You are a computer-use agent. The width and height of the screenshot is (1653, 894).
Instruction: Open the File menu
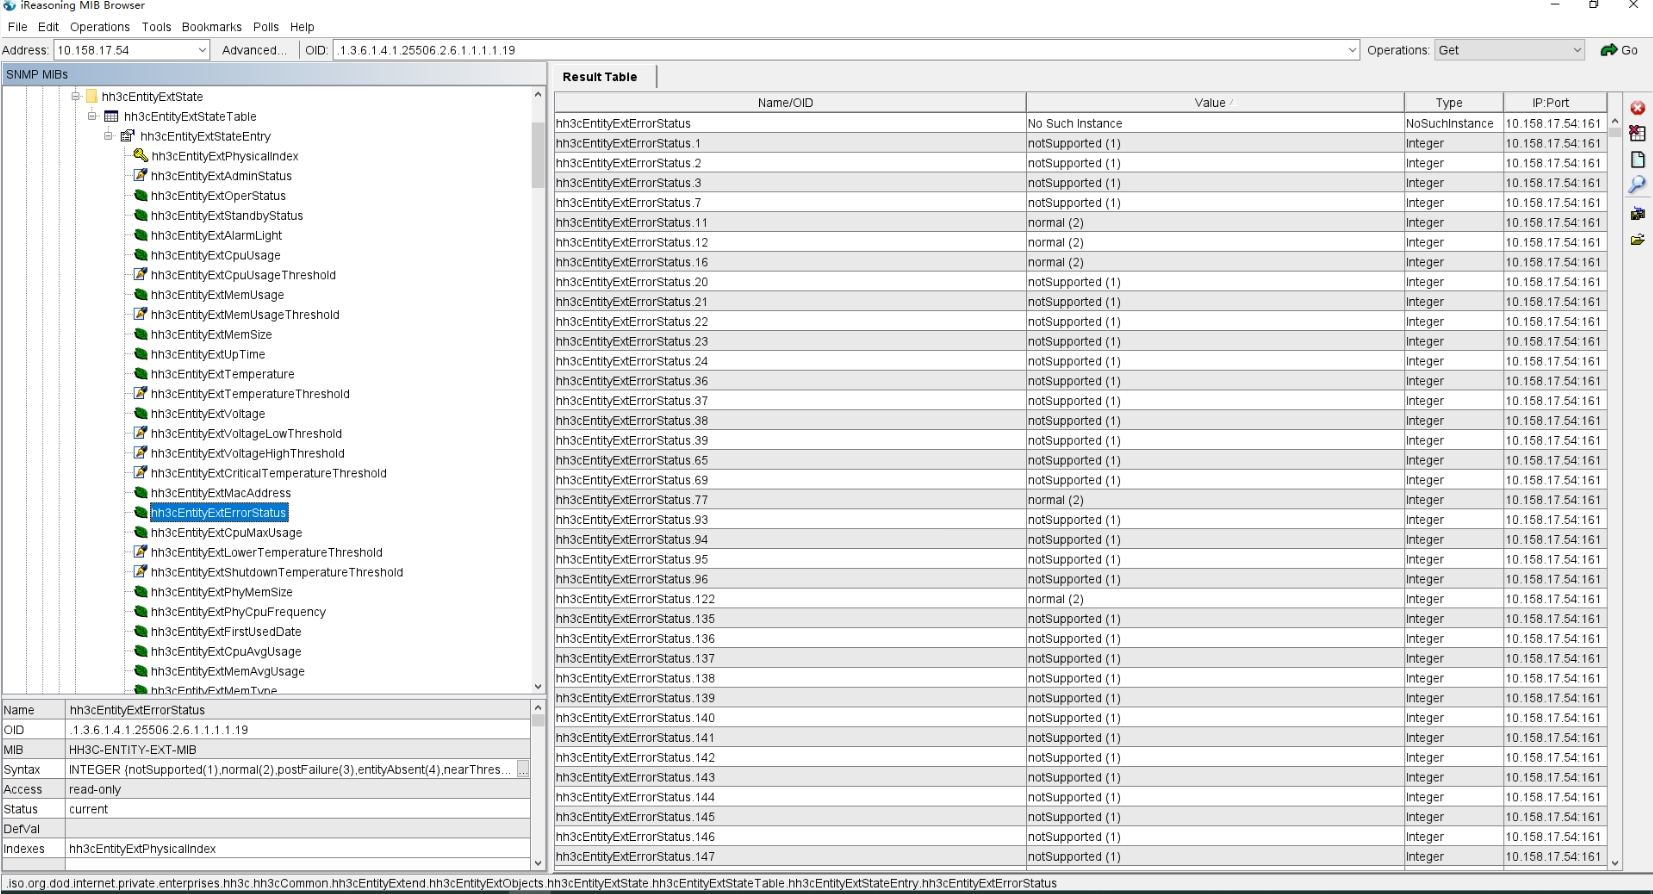pos(18,27)
